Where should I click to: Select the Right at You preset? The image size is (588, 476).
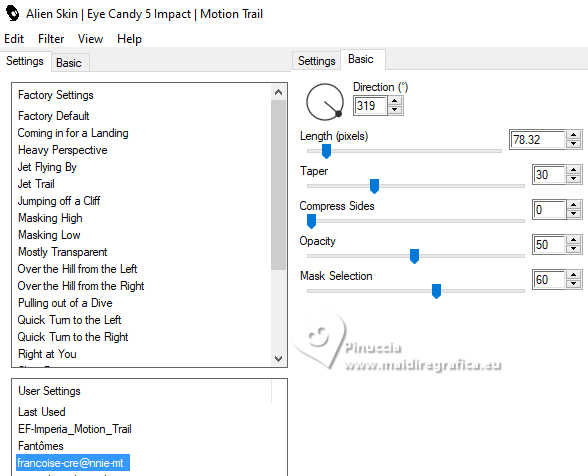coord(47,354)
